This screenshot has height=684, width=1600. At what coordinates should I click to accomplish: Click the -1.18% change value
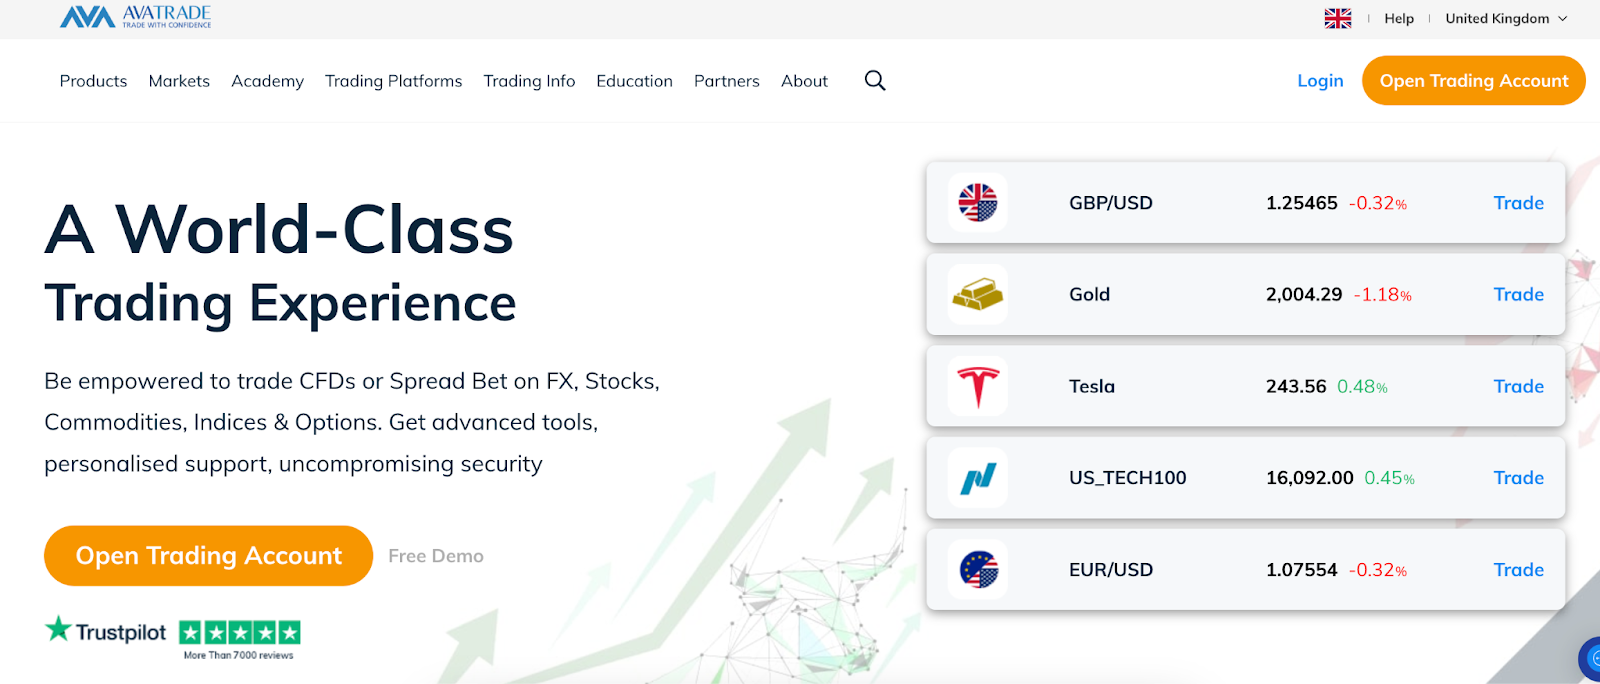coord(1382,295)
